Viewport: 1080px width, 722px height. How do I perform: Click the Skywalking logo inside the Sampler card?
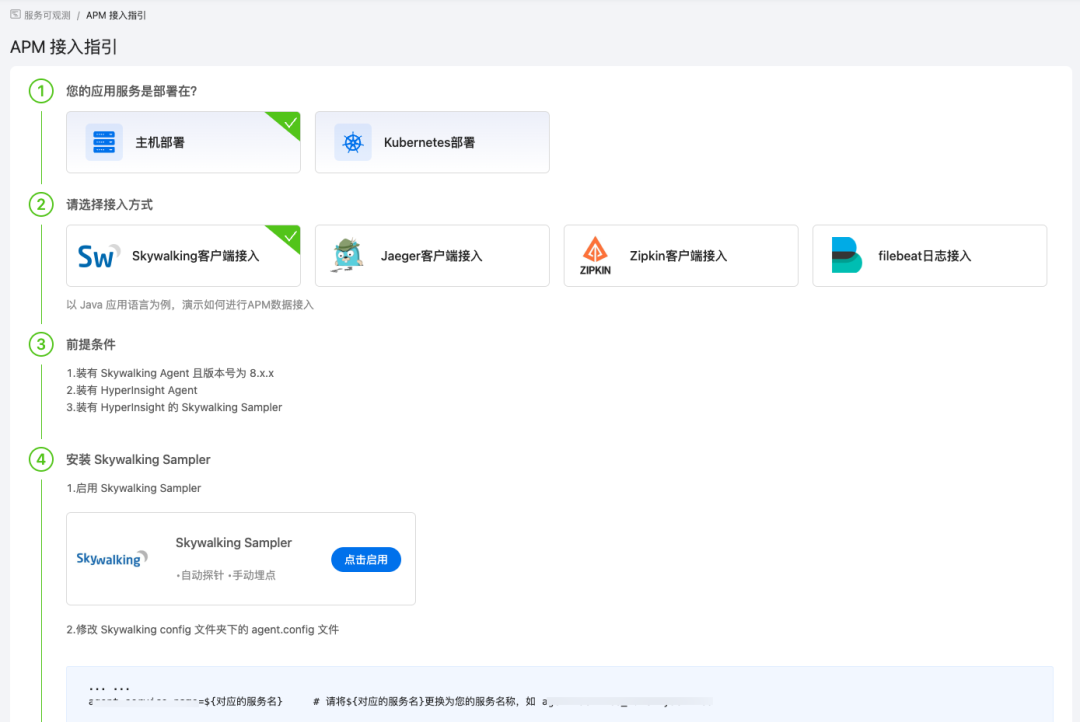point(112,558)
